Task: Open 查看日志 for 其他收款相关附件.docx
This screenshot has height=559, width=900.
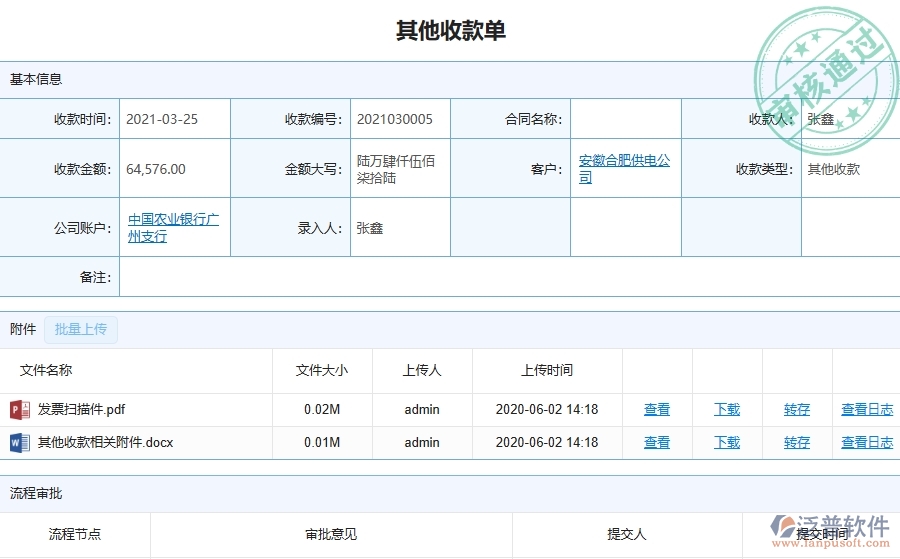Action: click(x=867, y=442)
